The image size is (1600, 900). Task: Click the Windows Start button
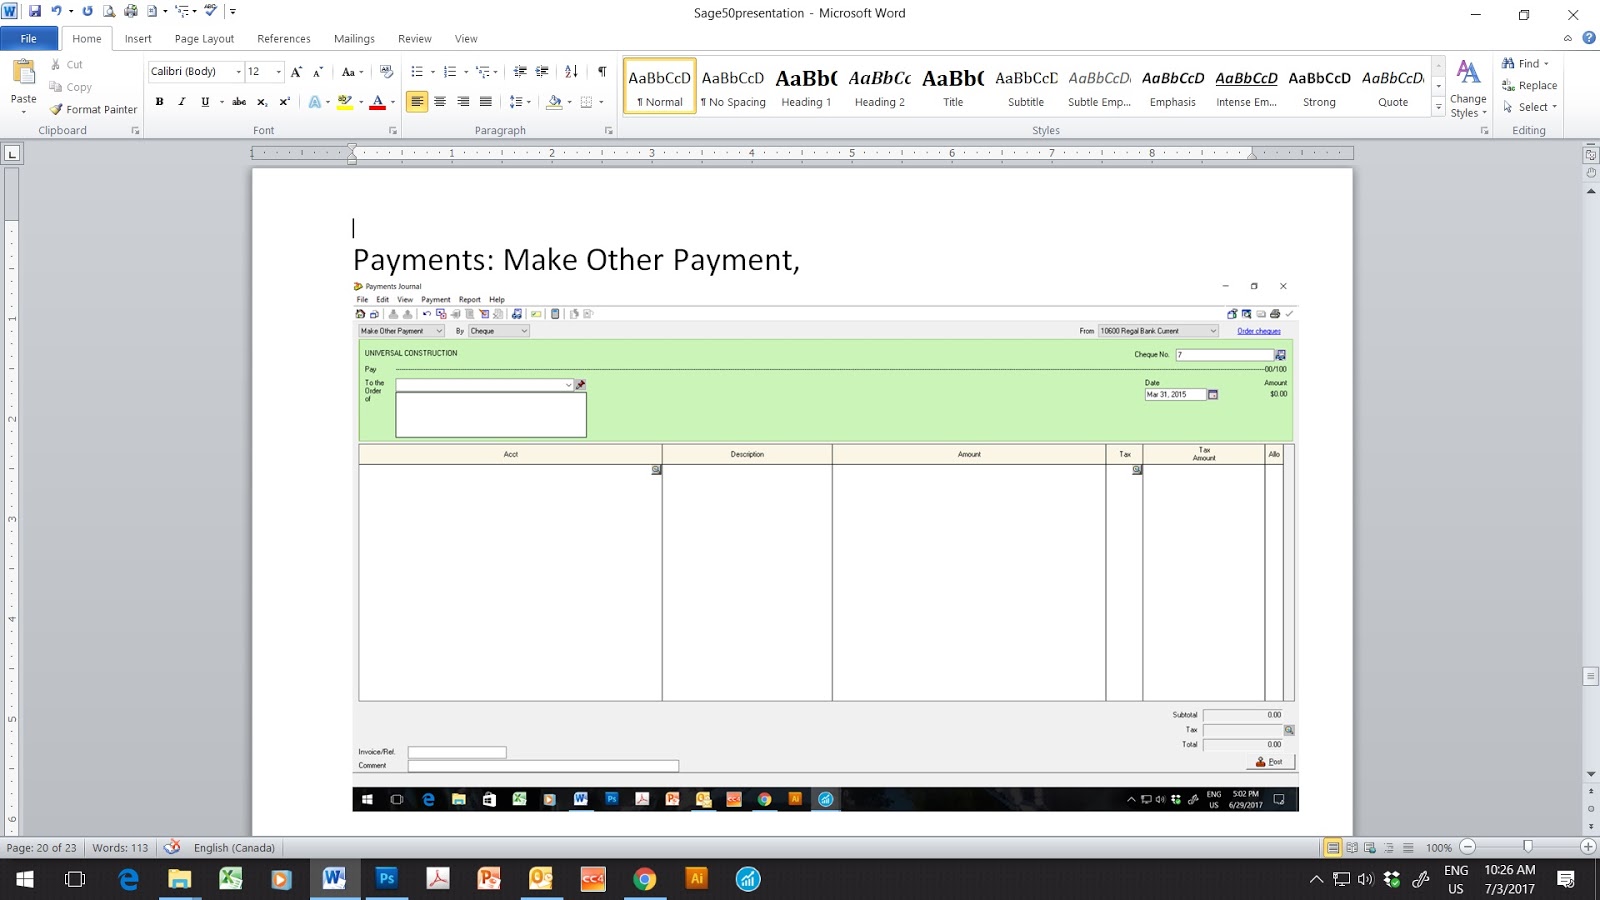[x=24, y=879]
